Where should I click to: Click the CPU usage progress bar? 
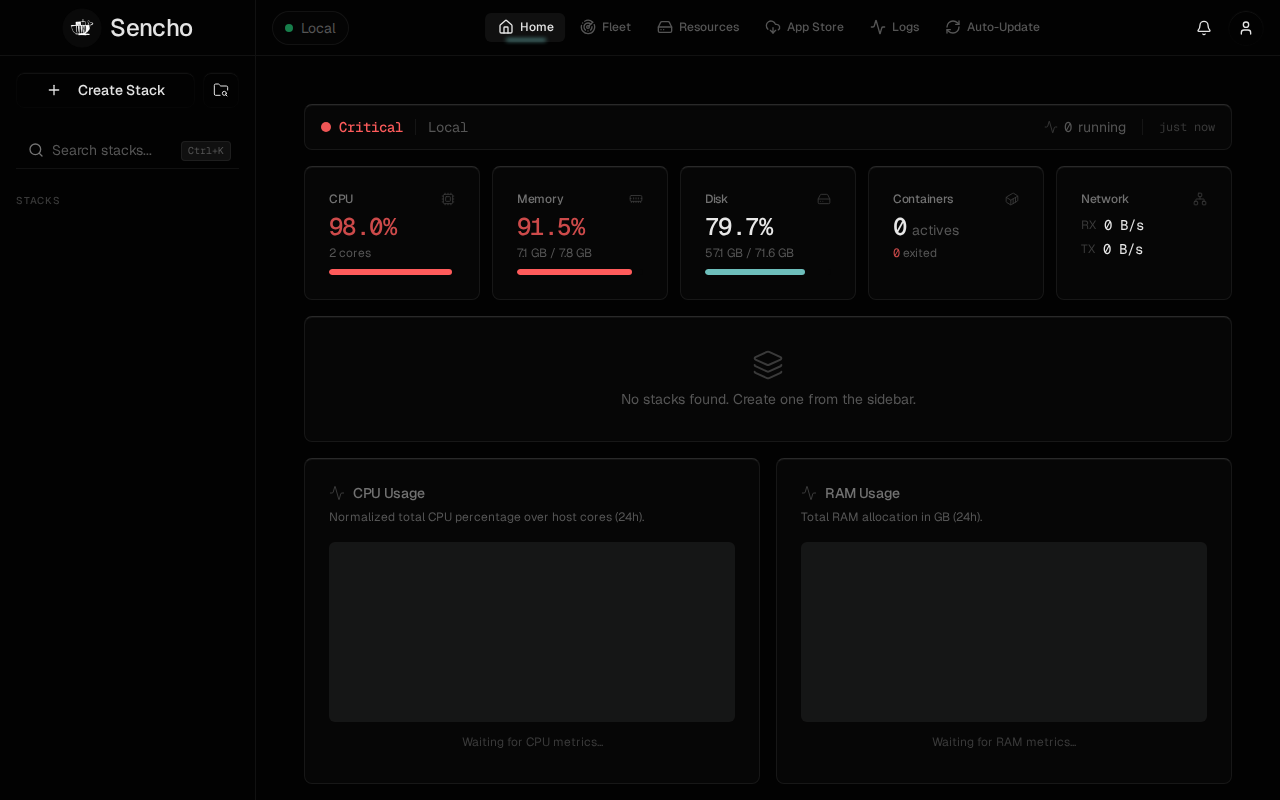(x=391, y=272)
